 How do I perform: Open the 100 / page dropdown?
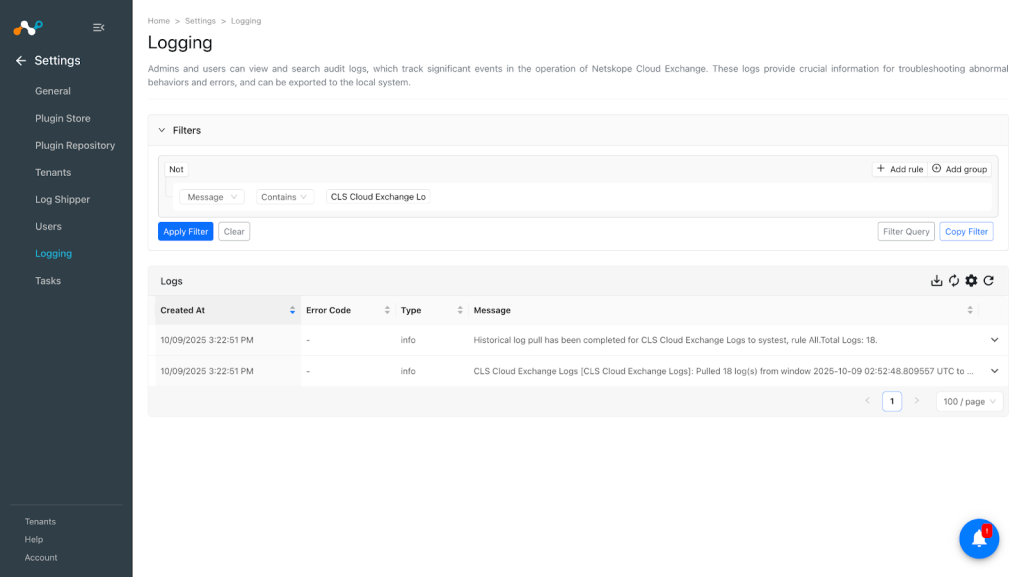click(x=969, y=401)
